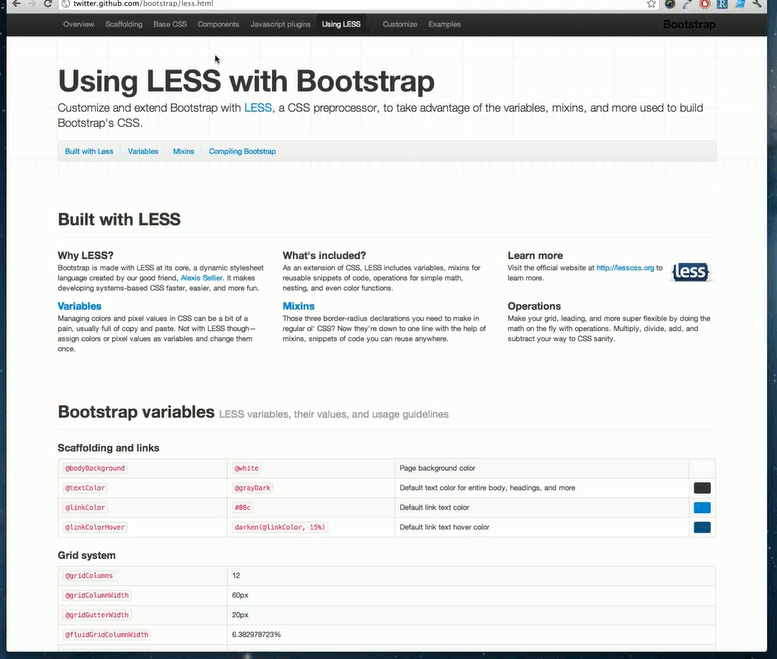
Task: Open the Customize nav item
Action: pos(399,24)
